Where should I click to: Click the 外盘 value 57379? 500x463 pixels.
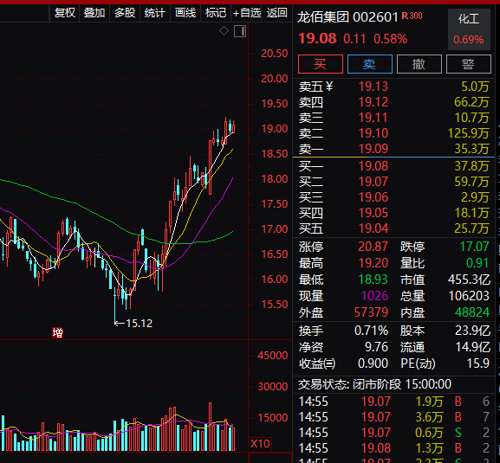click(x=371, y=312)
